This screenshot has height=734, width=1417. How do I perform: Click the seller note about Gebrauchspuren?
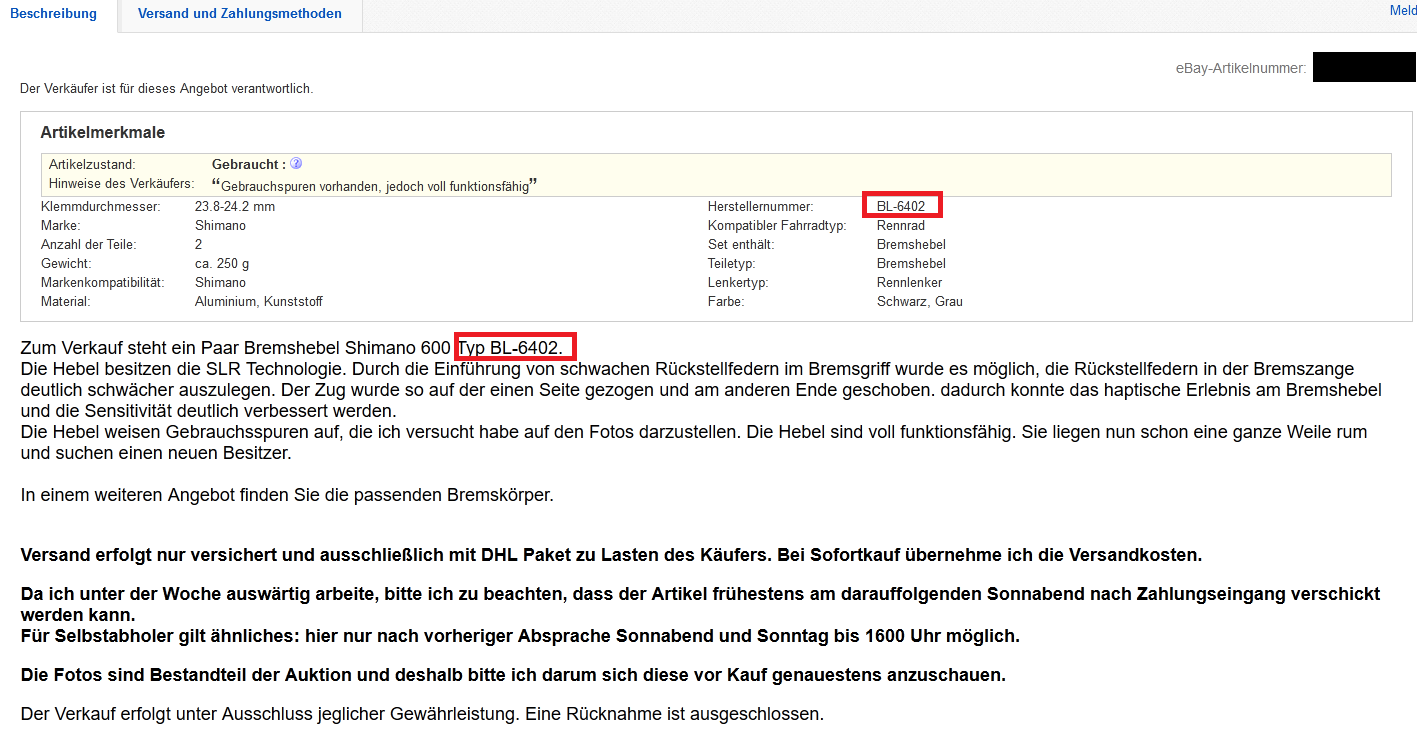[x=375, y=186]
